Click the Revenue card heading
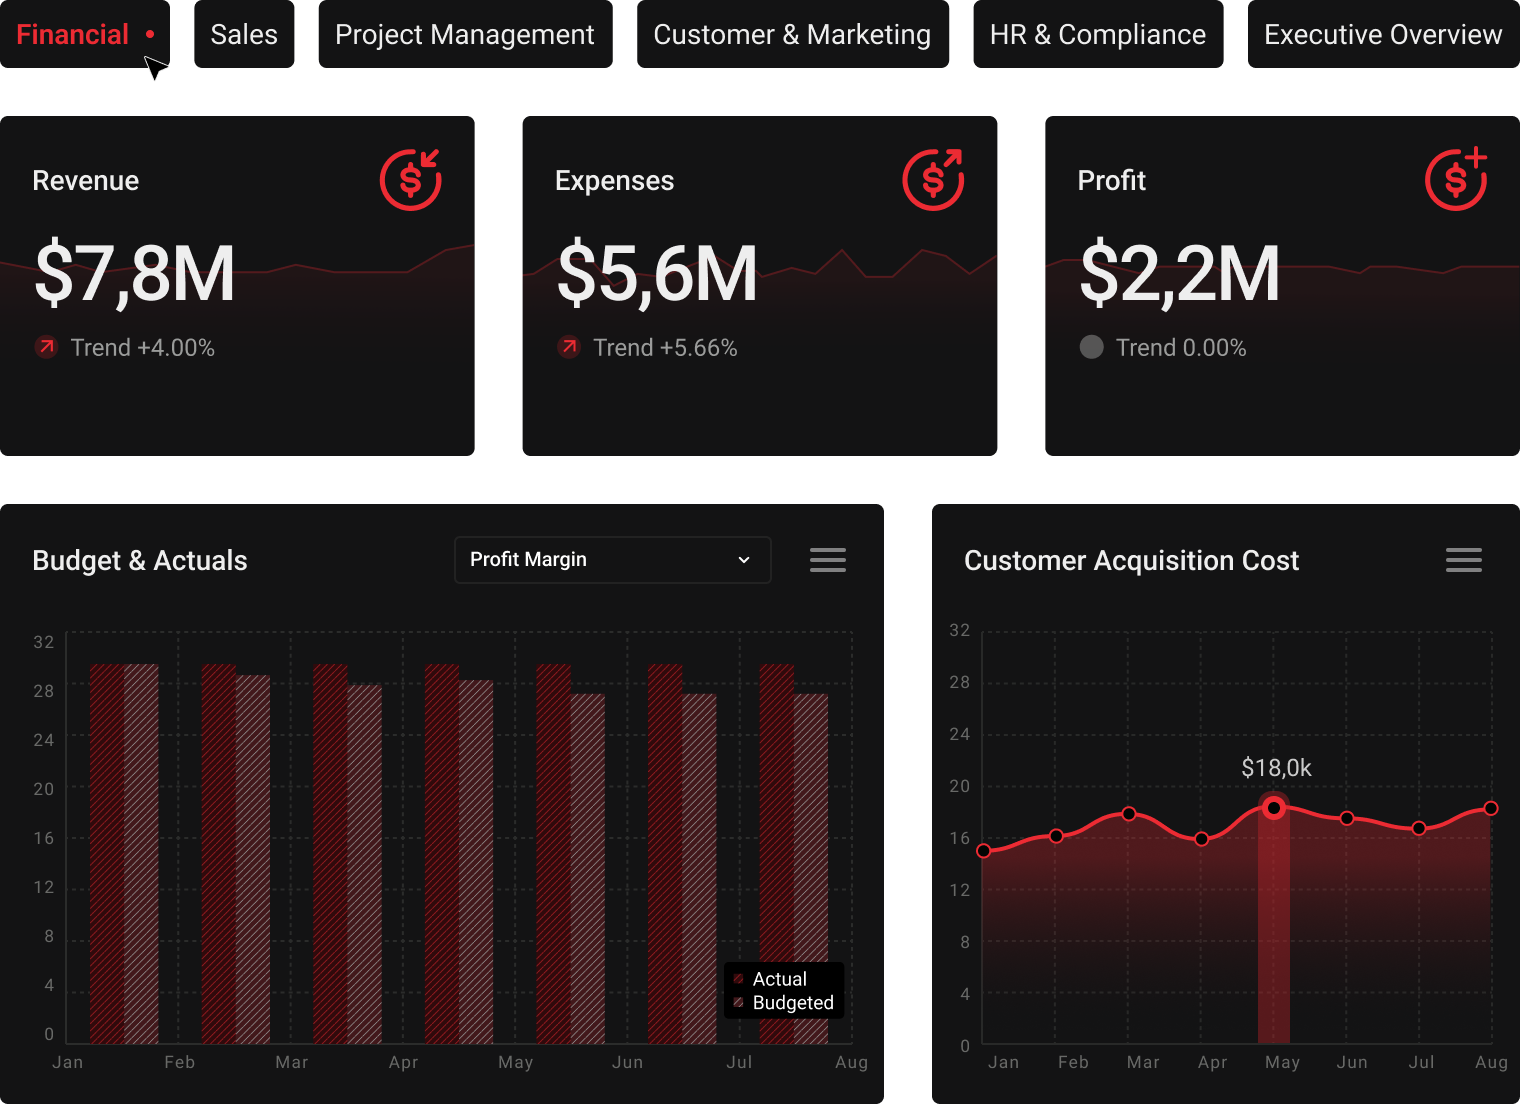The image size is (1520, 1104). [86, 181]
